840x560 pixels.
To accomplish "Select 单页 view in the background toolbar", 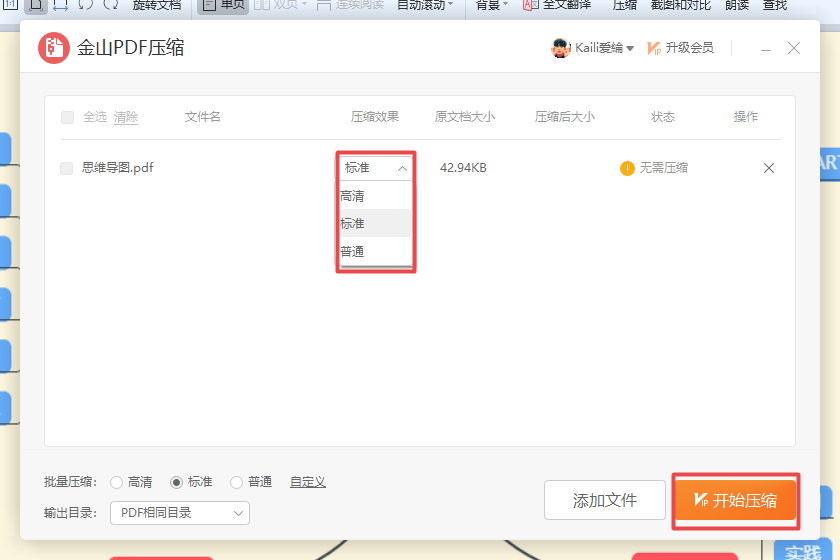I will (223, 5).
